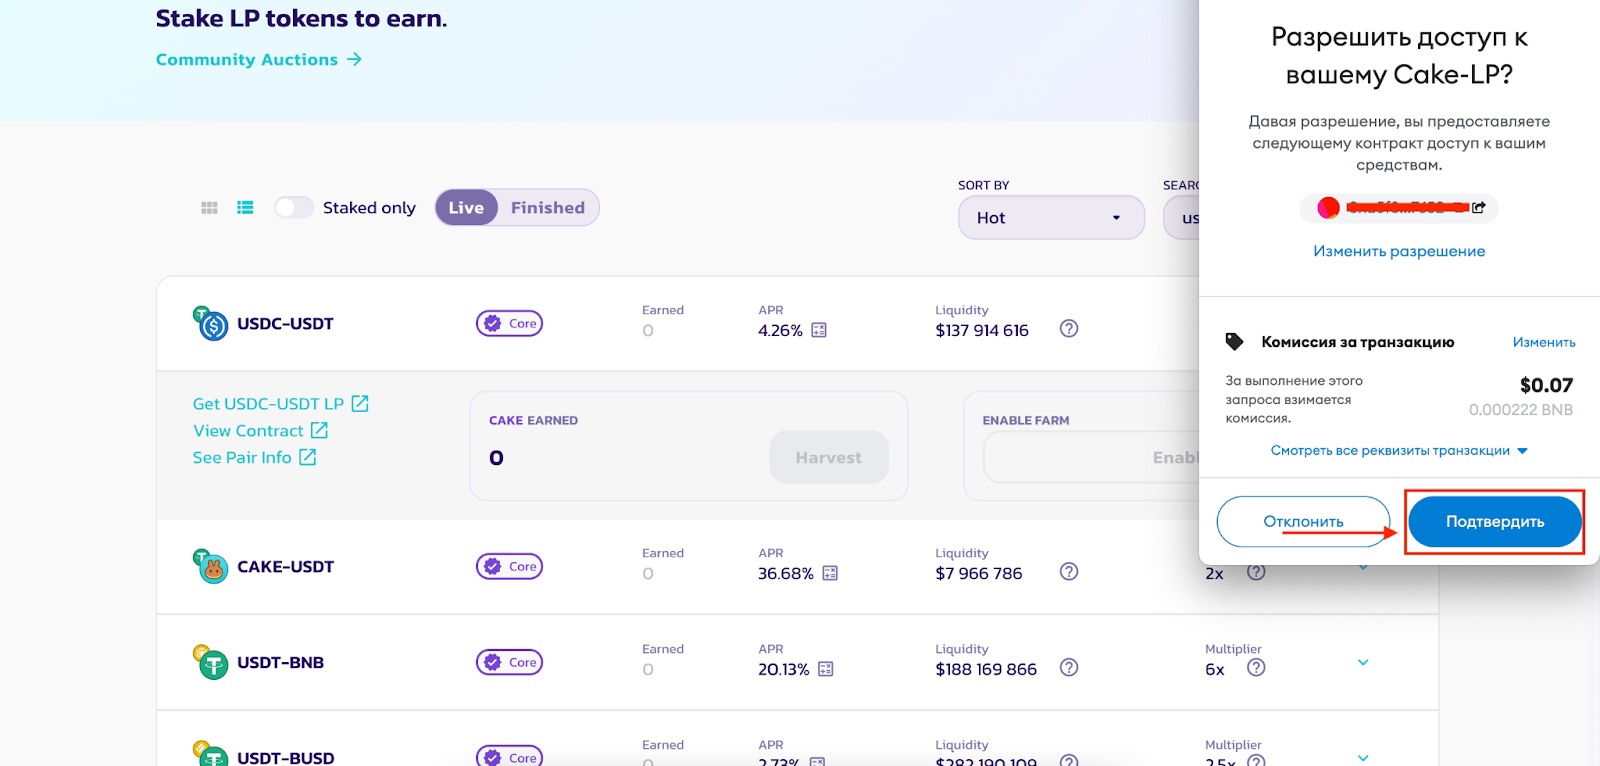Expand Смотреть все реквизиты транзакции
The width and height of the screenshot is (1600, 766).
pyautogui.click(x=1399, y=451)
